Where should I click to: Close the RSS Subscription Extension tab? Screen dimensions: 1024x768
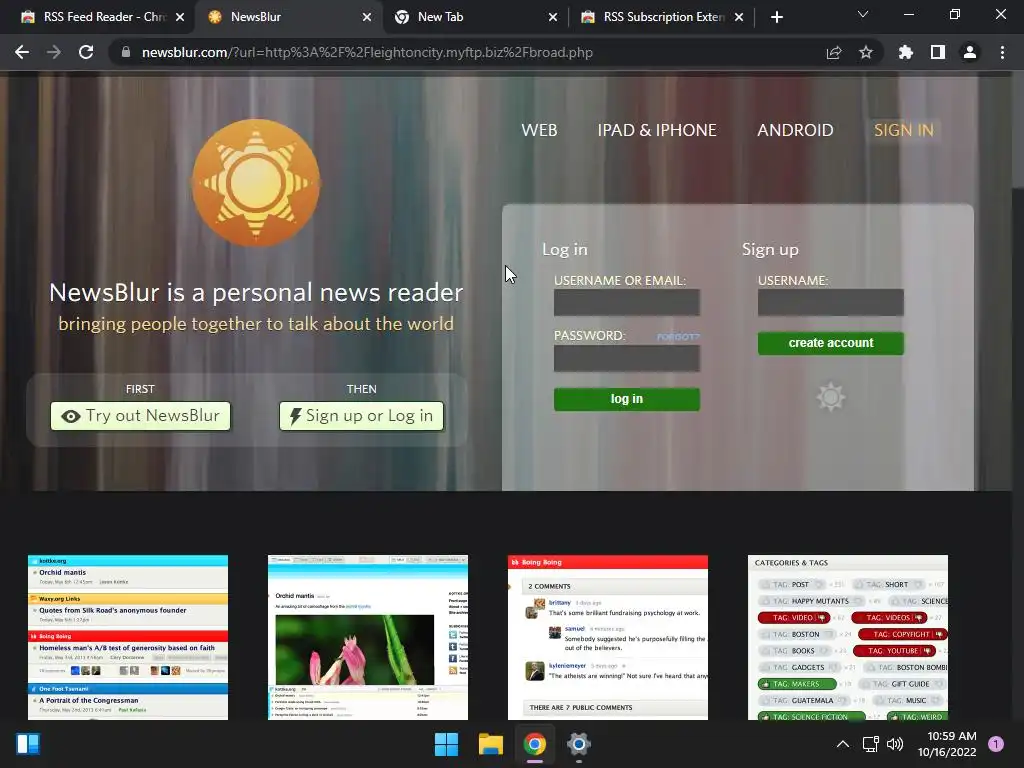tap(739, 17)
